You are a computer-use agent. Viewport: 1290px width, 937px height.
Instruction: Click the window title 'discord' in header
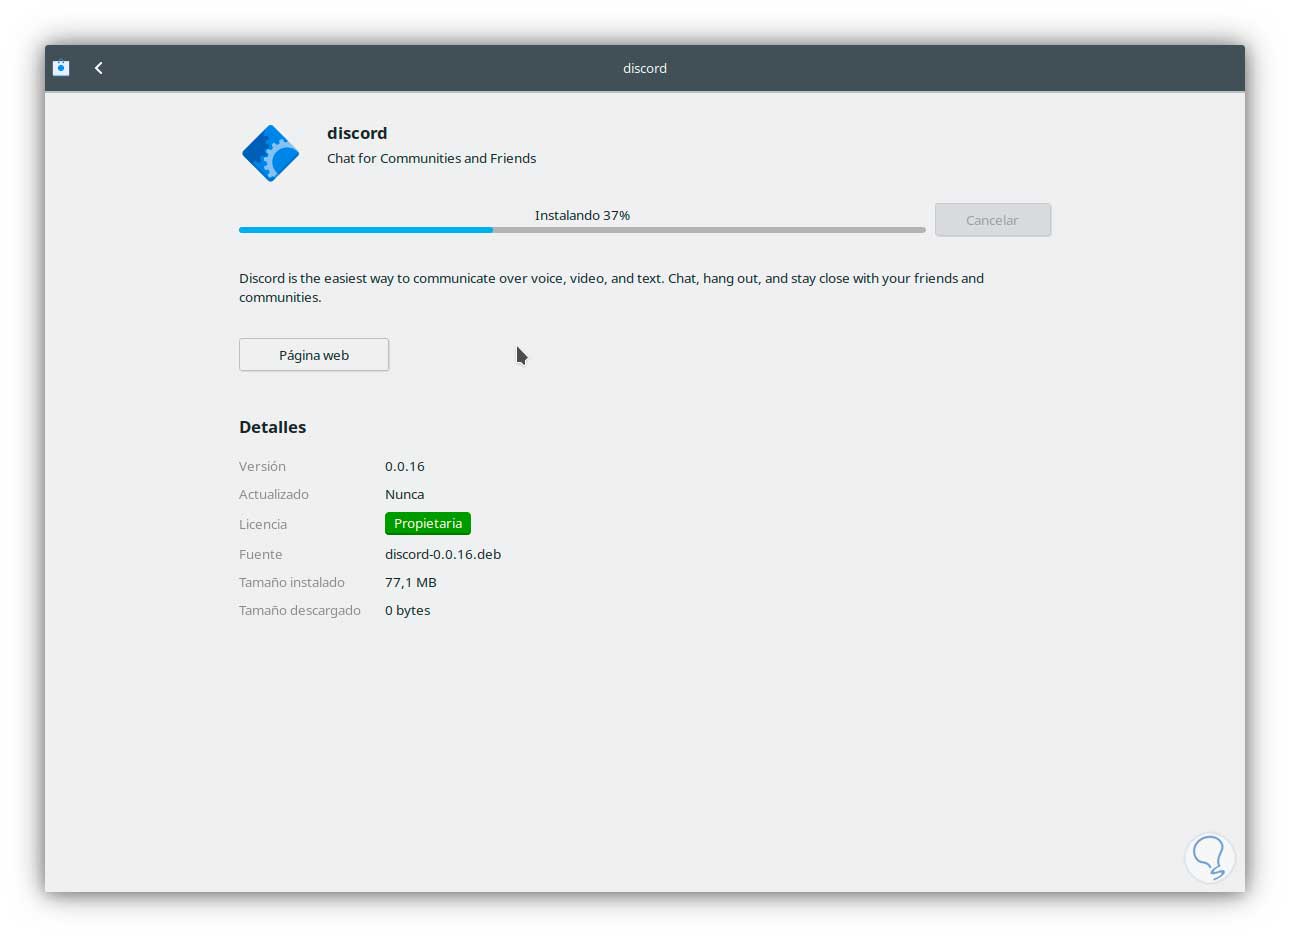click(645, 68)
